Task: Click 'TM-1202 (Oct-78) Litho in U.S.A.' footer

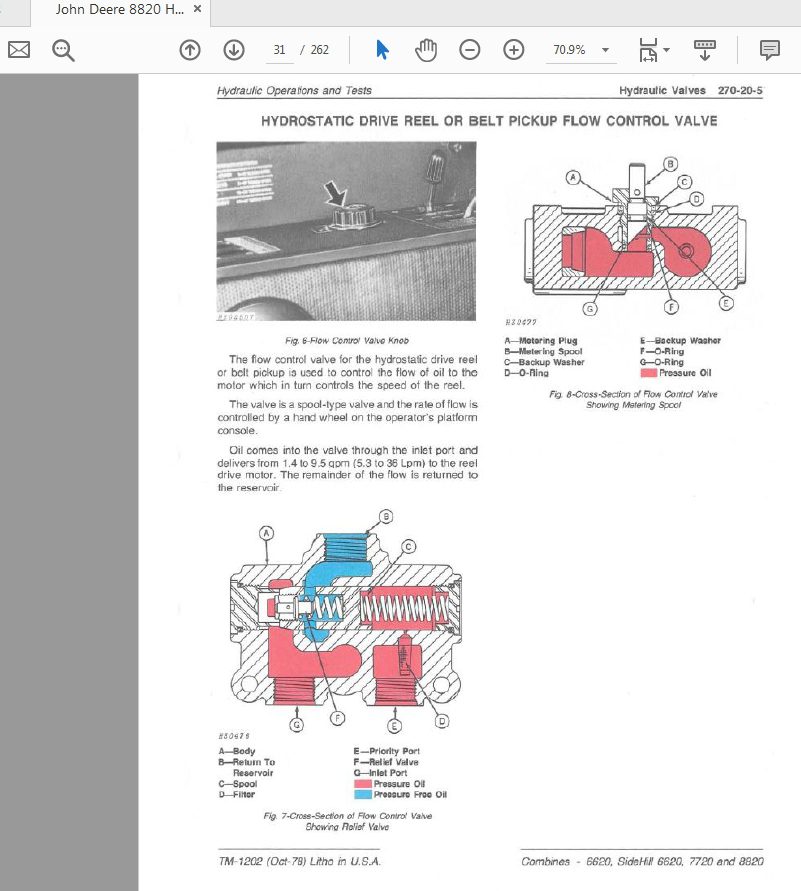Action: [x=299, y=861]
